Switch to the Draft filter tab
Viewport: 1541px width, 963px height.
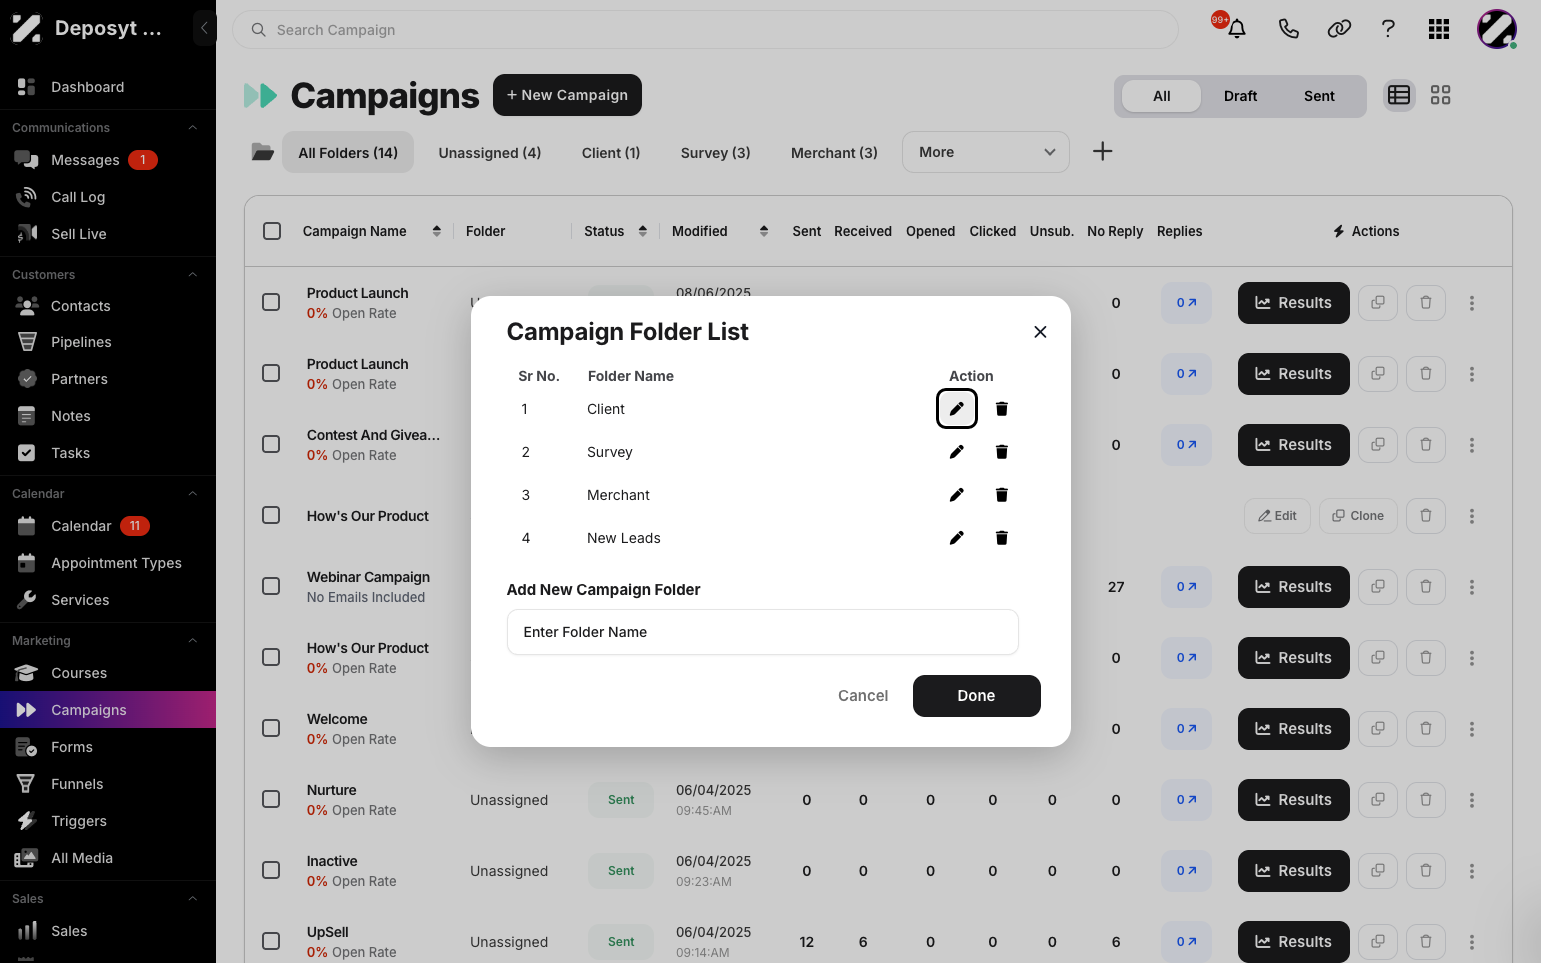coord(1240,96)
